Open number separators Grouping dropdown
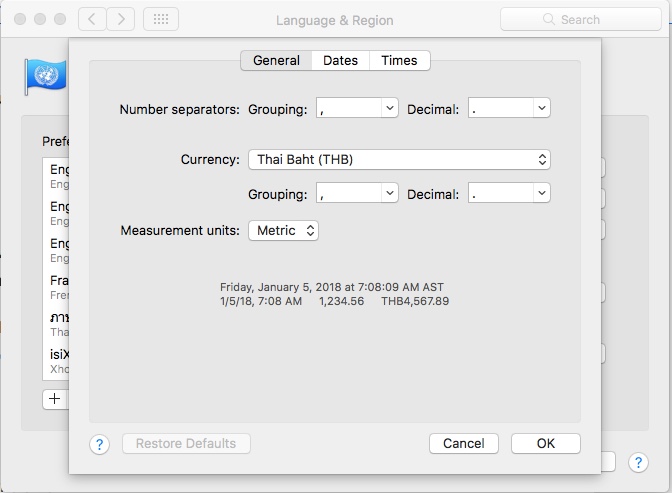Viewport: 672px width, 493px height. pyautogui.click(x=357, y=108)
